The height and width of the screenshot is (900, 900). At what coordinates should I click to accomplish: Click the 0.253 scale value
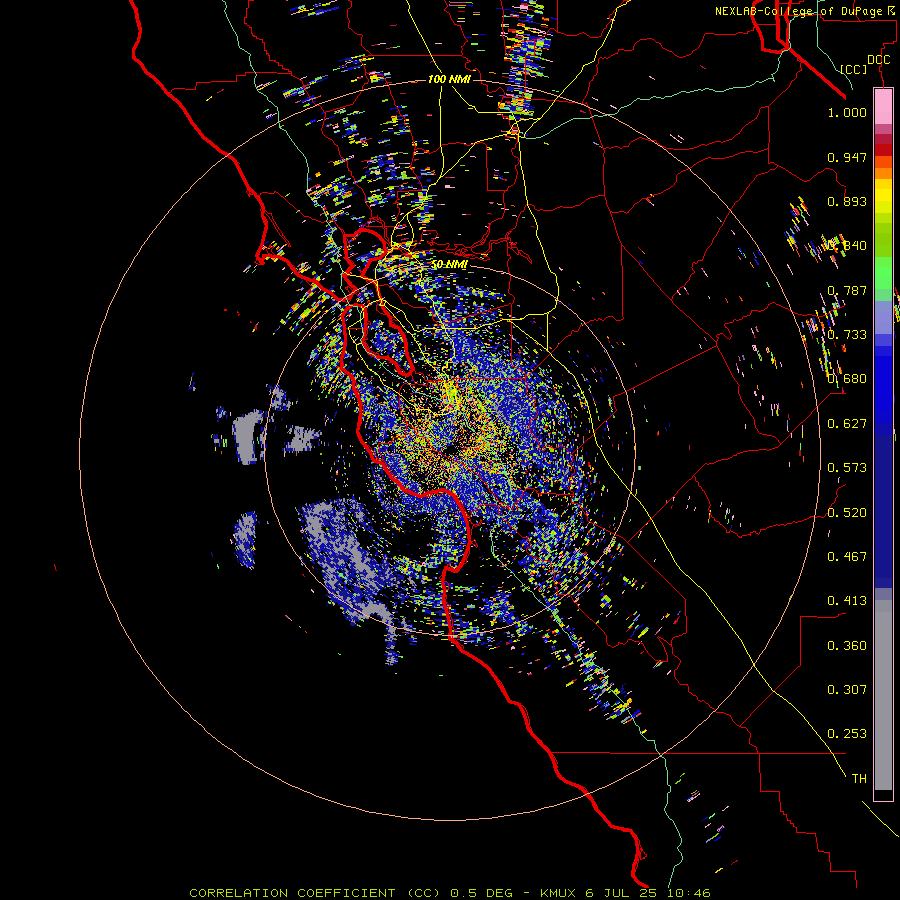pyautogui.click(x=847, y=734)
